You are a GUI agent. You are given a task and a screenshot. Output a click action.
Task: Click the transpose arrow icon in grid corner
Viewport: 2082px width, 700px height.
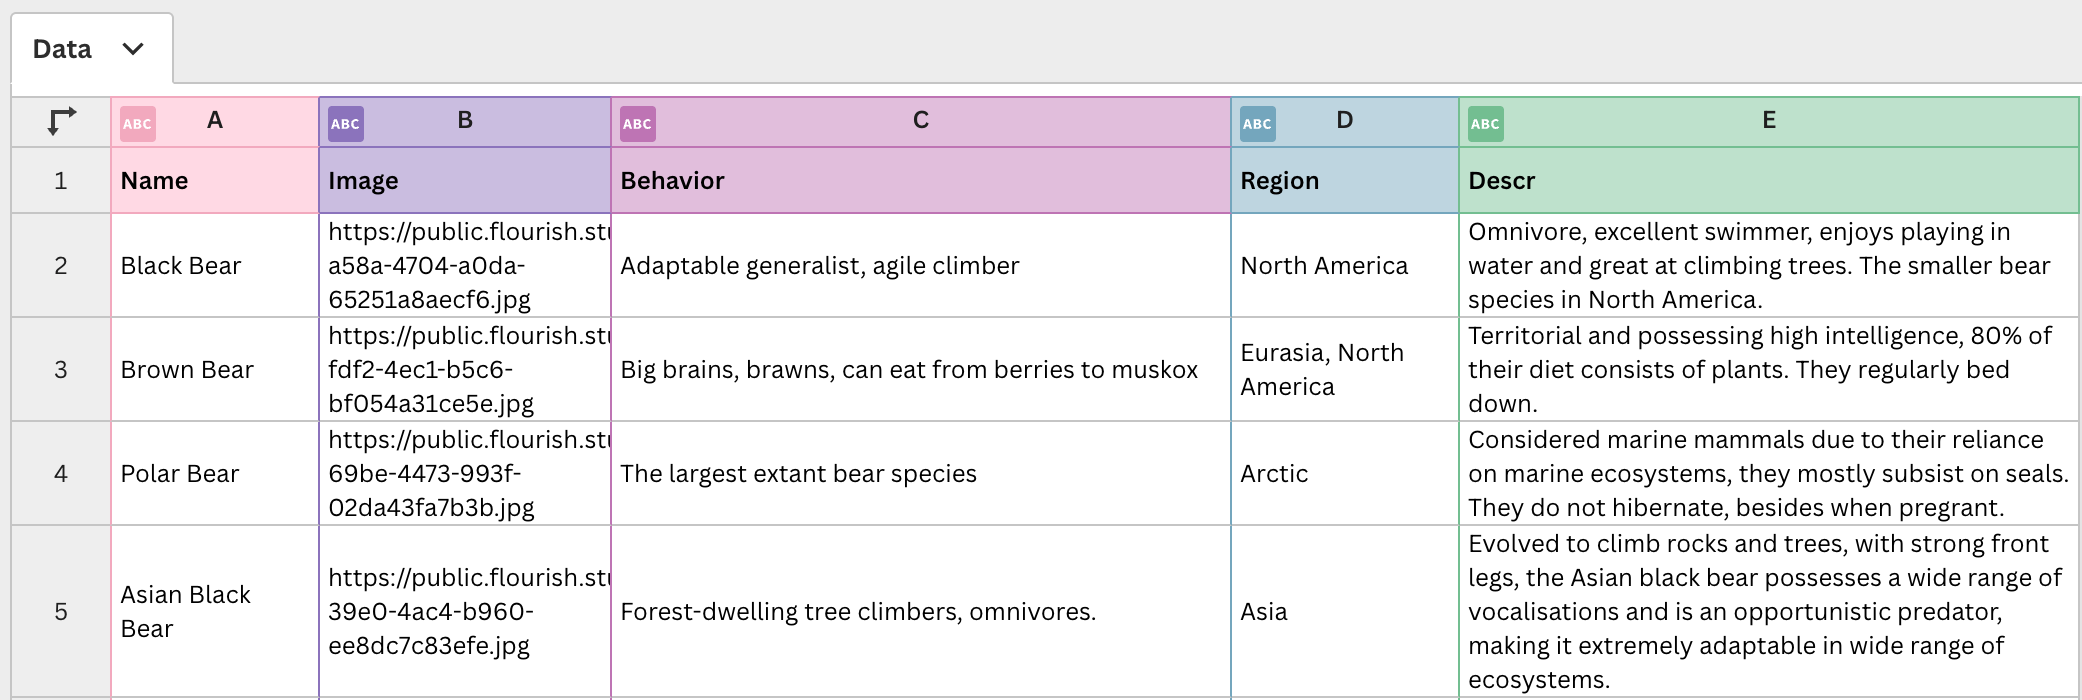coord(61,122)
